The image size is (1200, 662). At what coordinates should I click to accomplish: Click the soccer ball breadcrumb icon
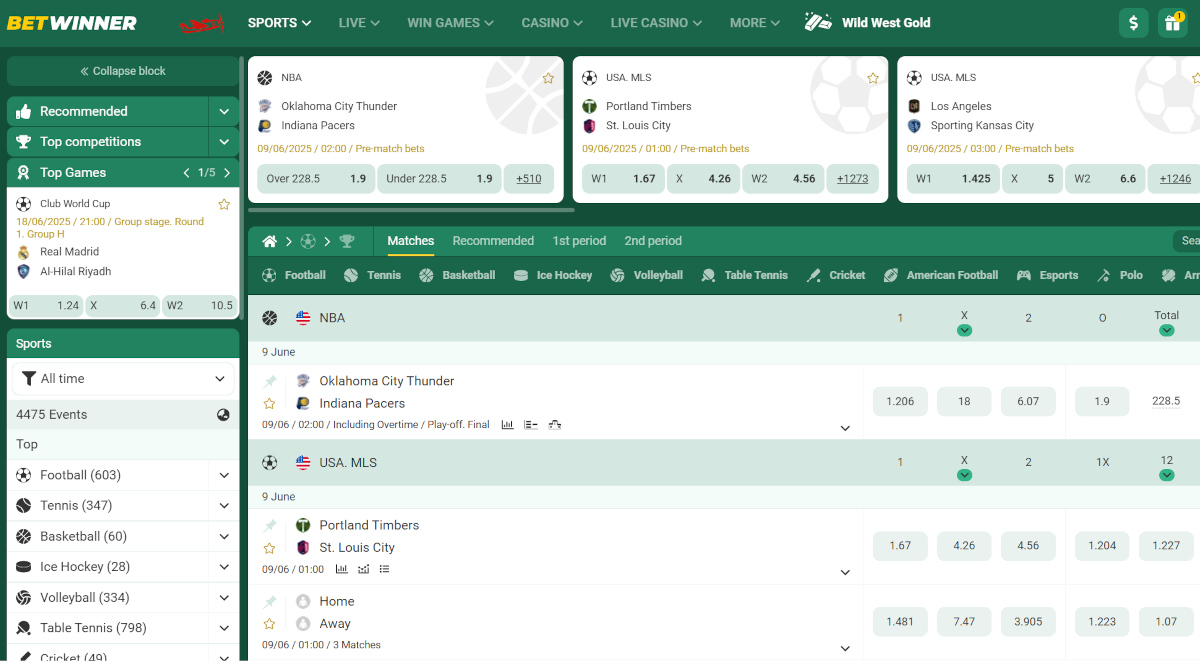tap(308, 241)
